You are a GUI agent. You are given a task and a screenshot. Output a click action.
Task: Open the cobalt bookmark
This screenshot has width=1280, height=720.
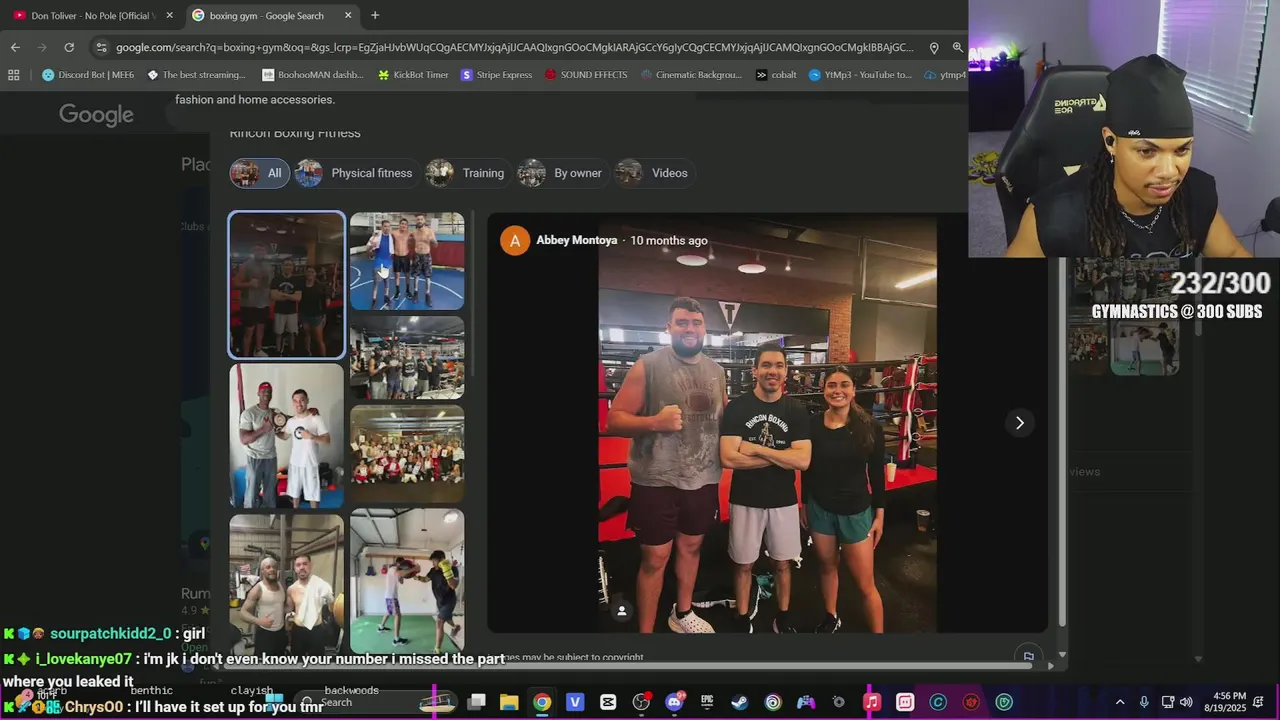(776, 74)
